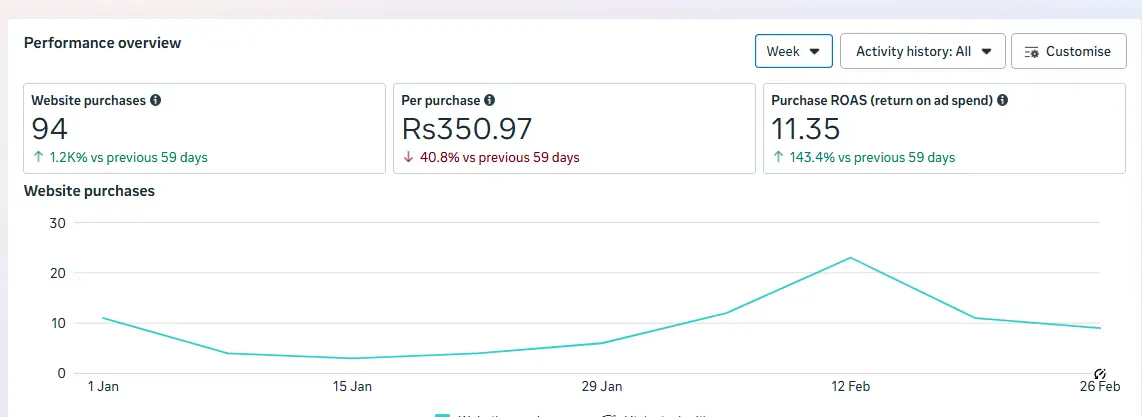Open the Activity history: All dropdown
This screenshot has width=1142, height=417.
point(923,52)
